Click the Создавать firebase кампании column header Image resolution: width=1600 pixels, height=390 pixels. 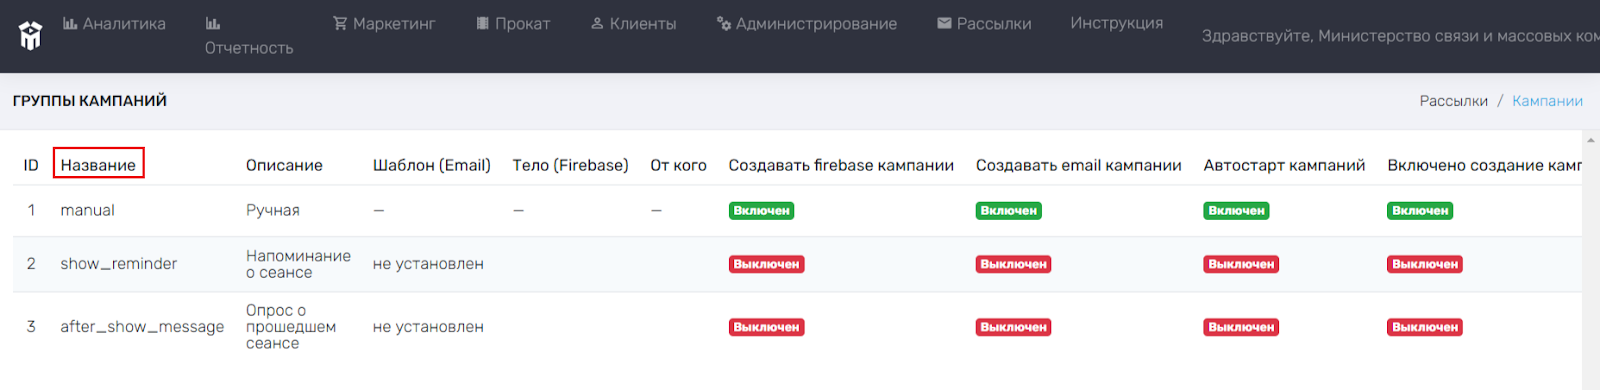[x=841, y=165]
